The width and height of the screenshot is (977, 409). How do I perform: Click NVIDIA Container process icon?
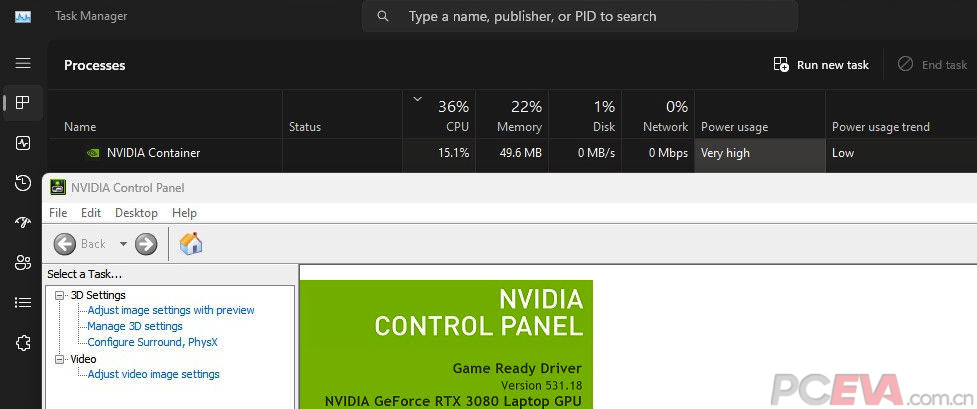pos(93,153)
